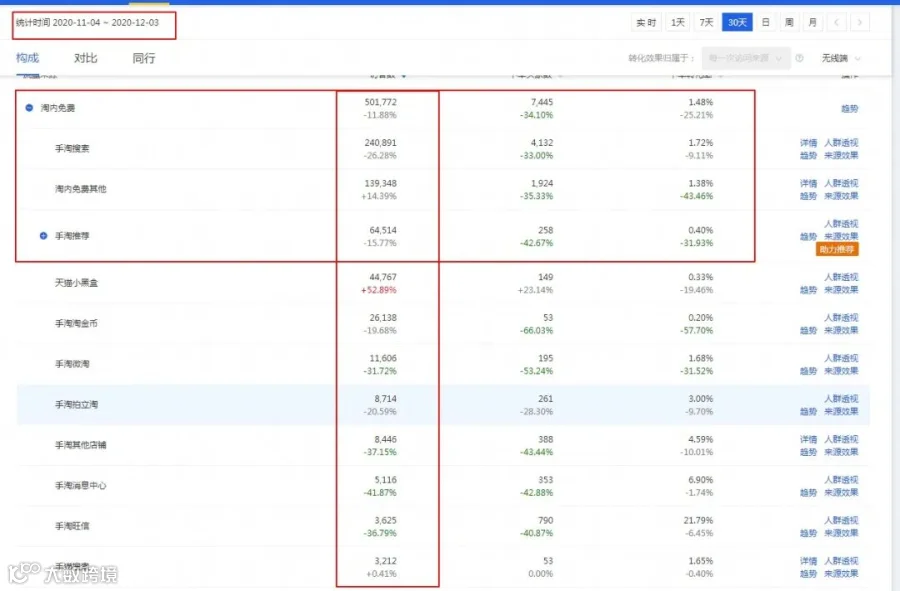Select the 1天 time range
The image size is (900, 591).
pos(678,22)
